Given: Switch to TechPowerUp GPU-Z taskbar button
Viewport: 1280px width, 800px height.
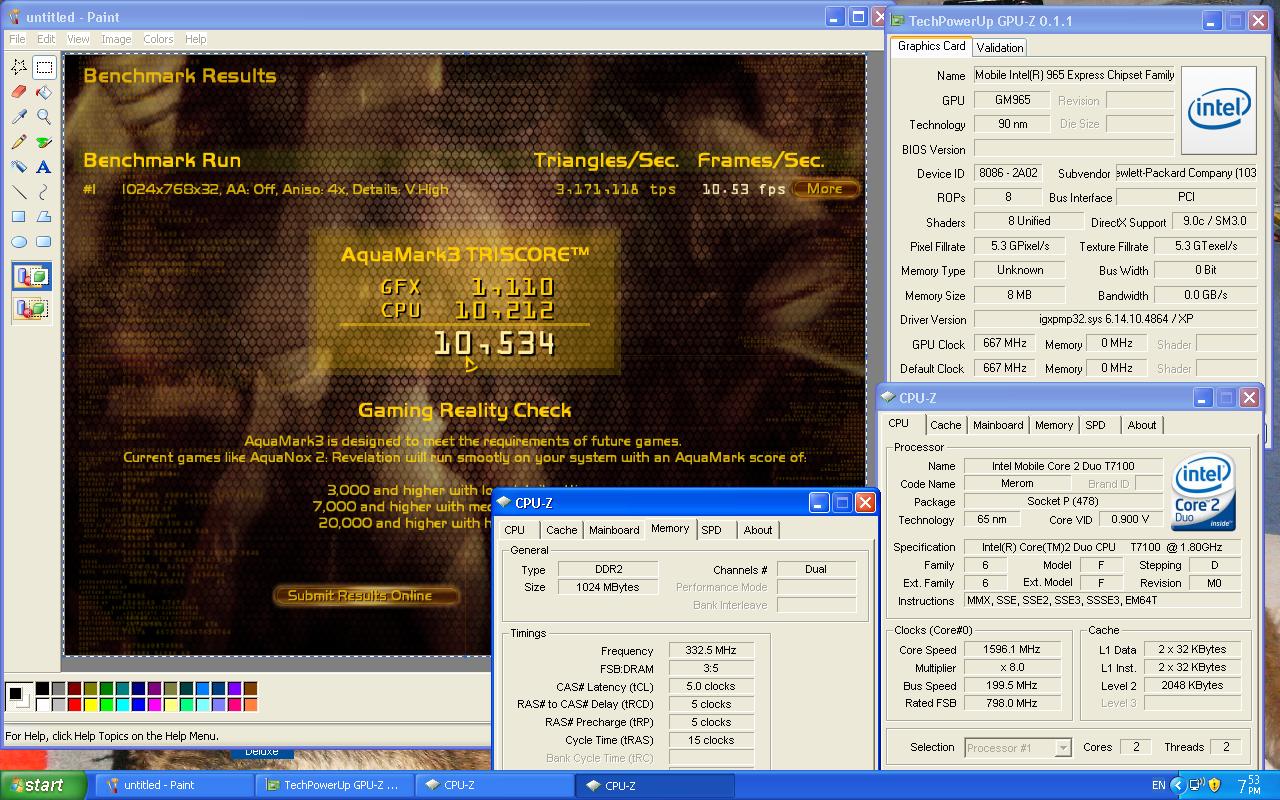Looking at the screenshot, I should click(335, 785).
